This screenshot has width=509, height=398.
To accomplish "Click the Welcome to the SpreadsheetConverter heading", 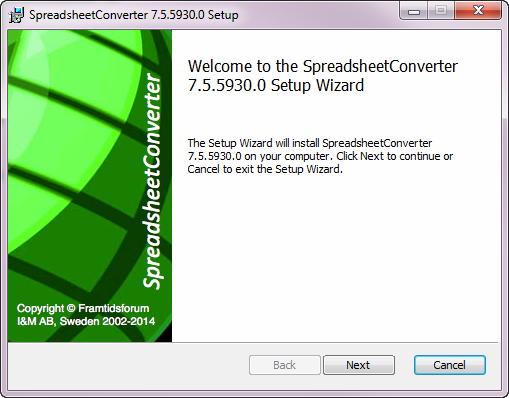I will click(x=323, y=66).
